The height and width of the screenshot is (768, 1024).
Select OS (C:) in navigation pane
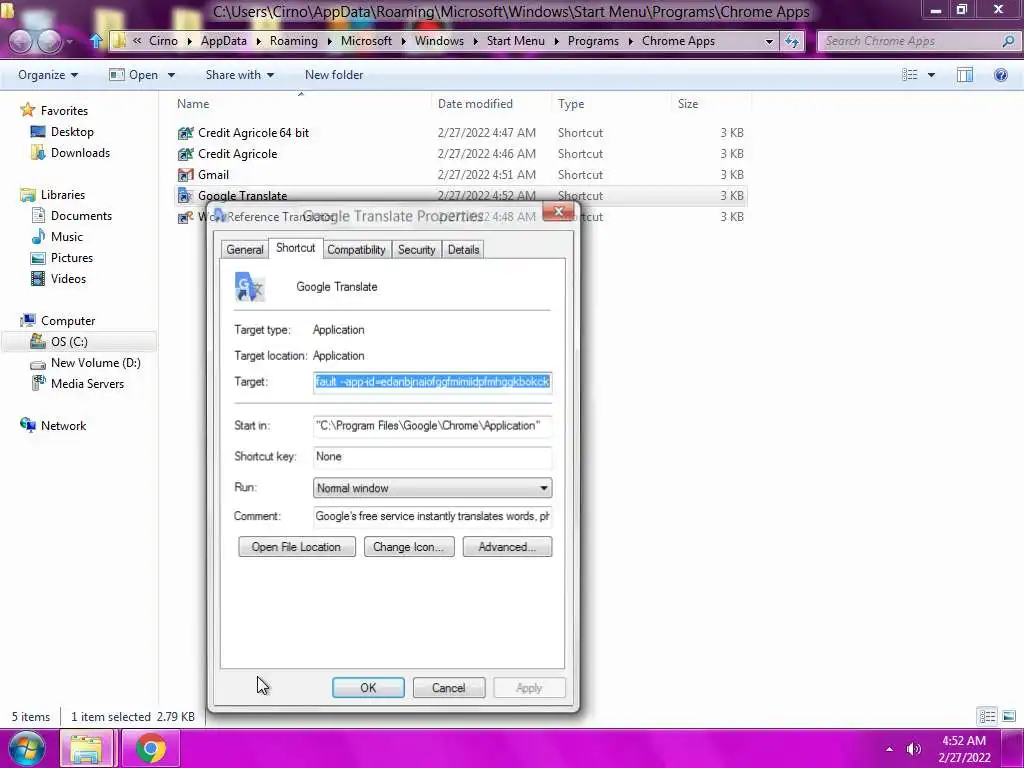tap(80, 342)
